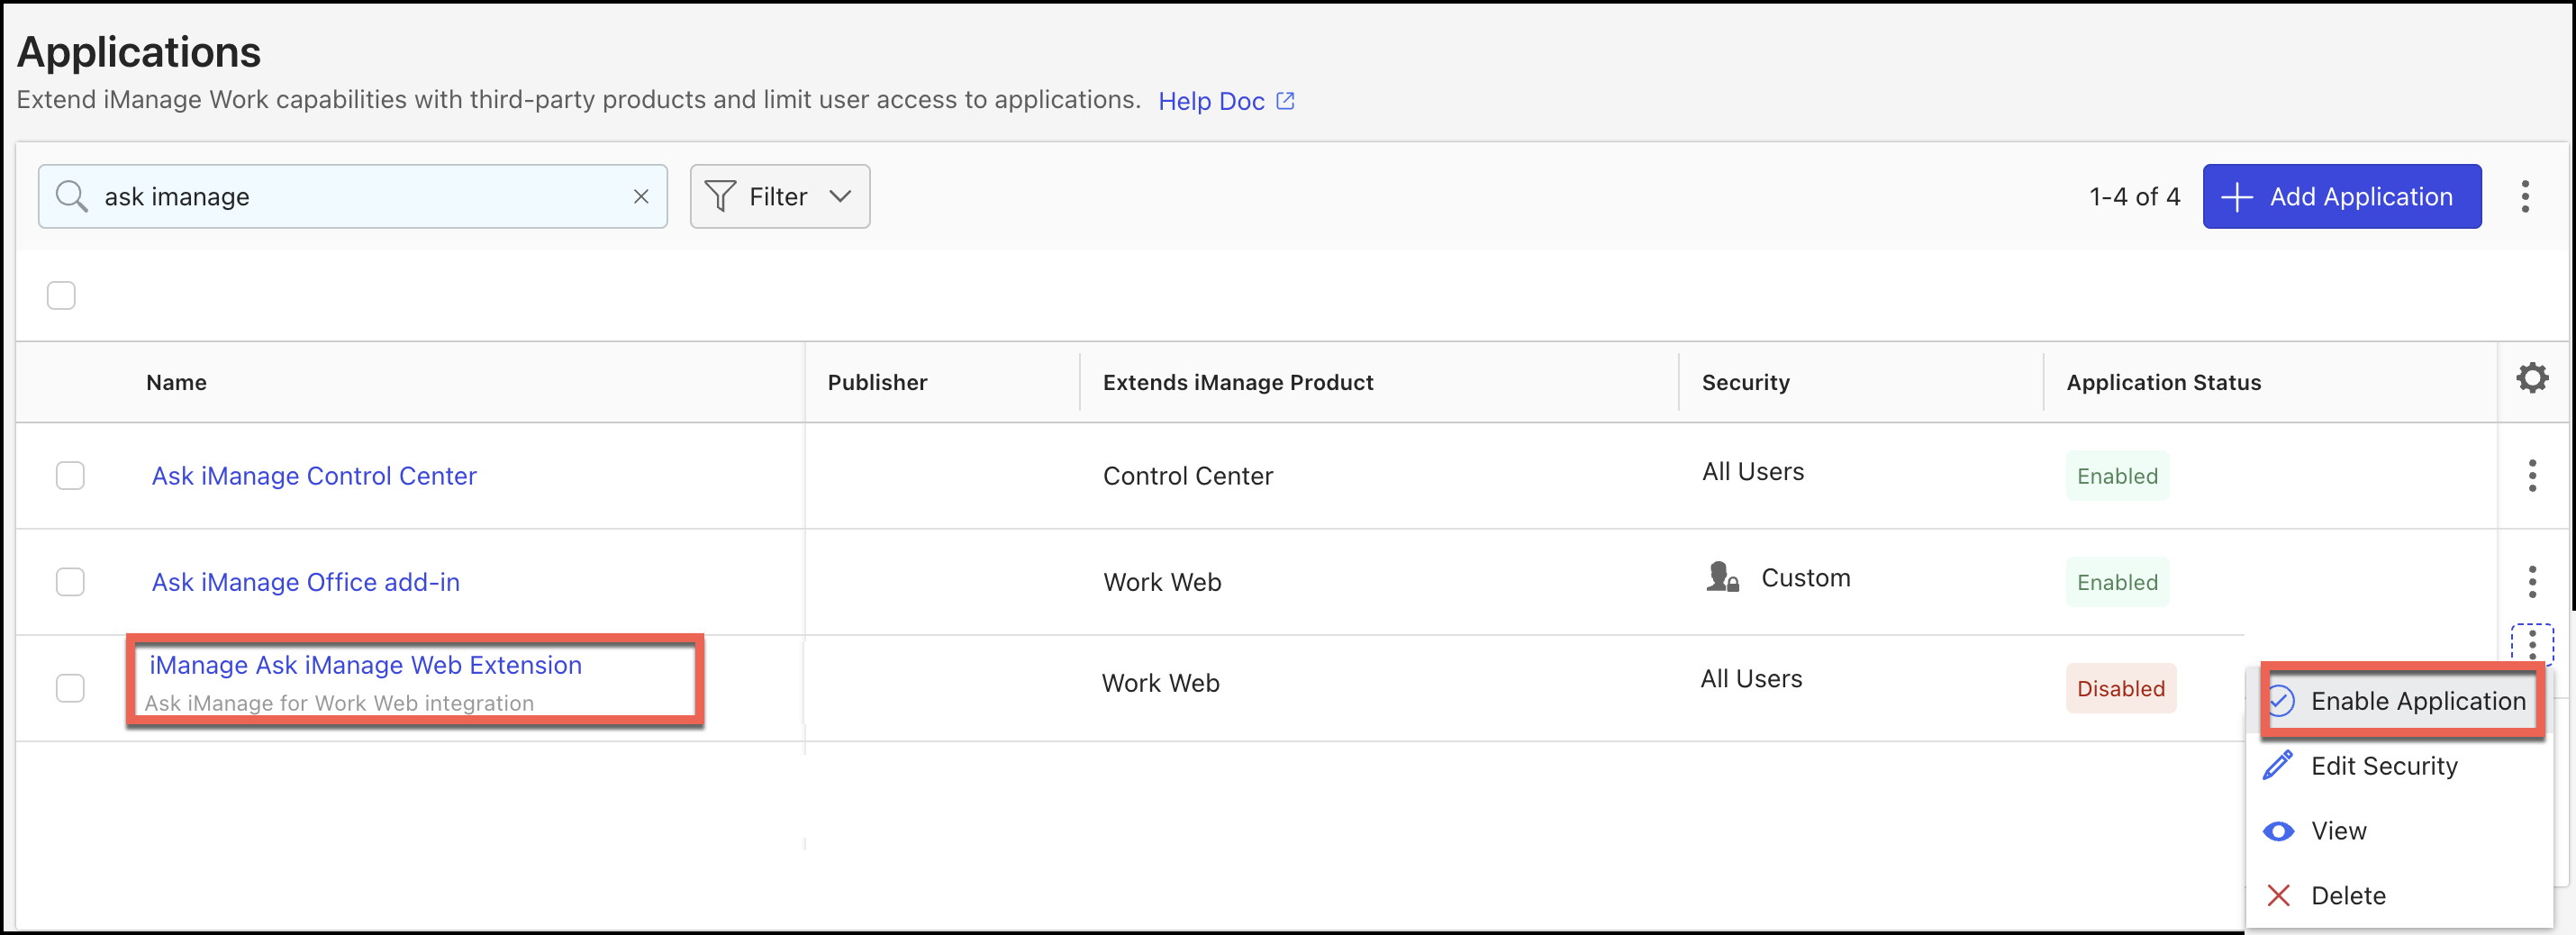Click 'Work Web' in the Web Extension row
Screen dimensions: 2576x935
click(x=1160, y=683)
